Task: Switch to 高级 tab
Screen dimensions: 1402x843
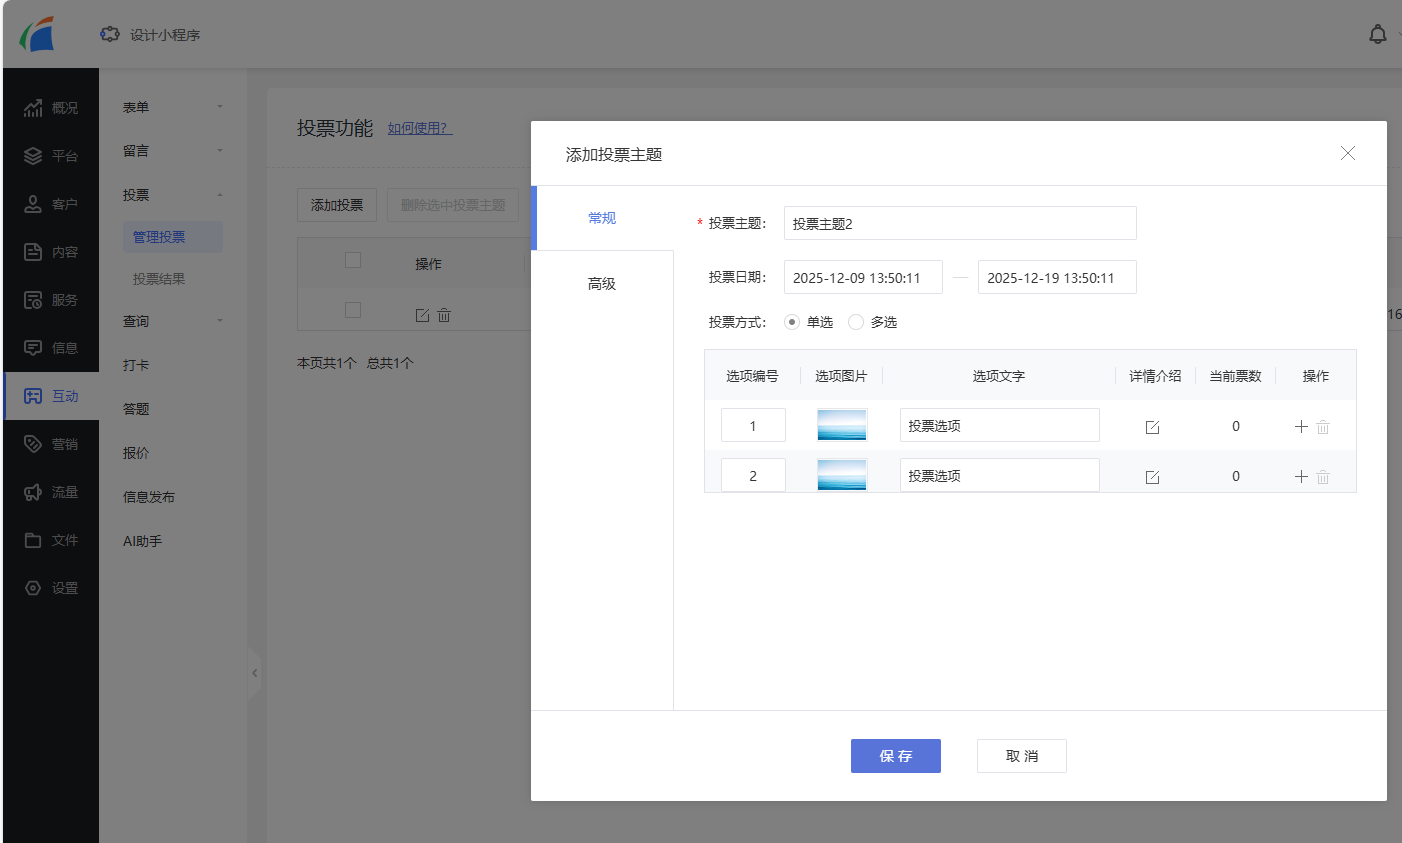Action: tap(602, 284)
